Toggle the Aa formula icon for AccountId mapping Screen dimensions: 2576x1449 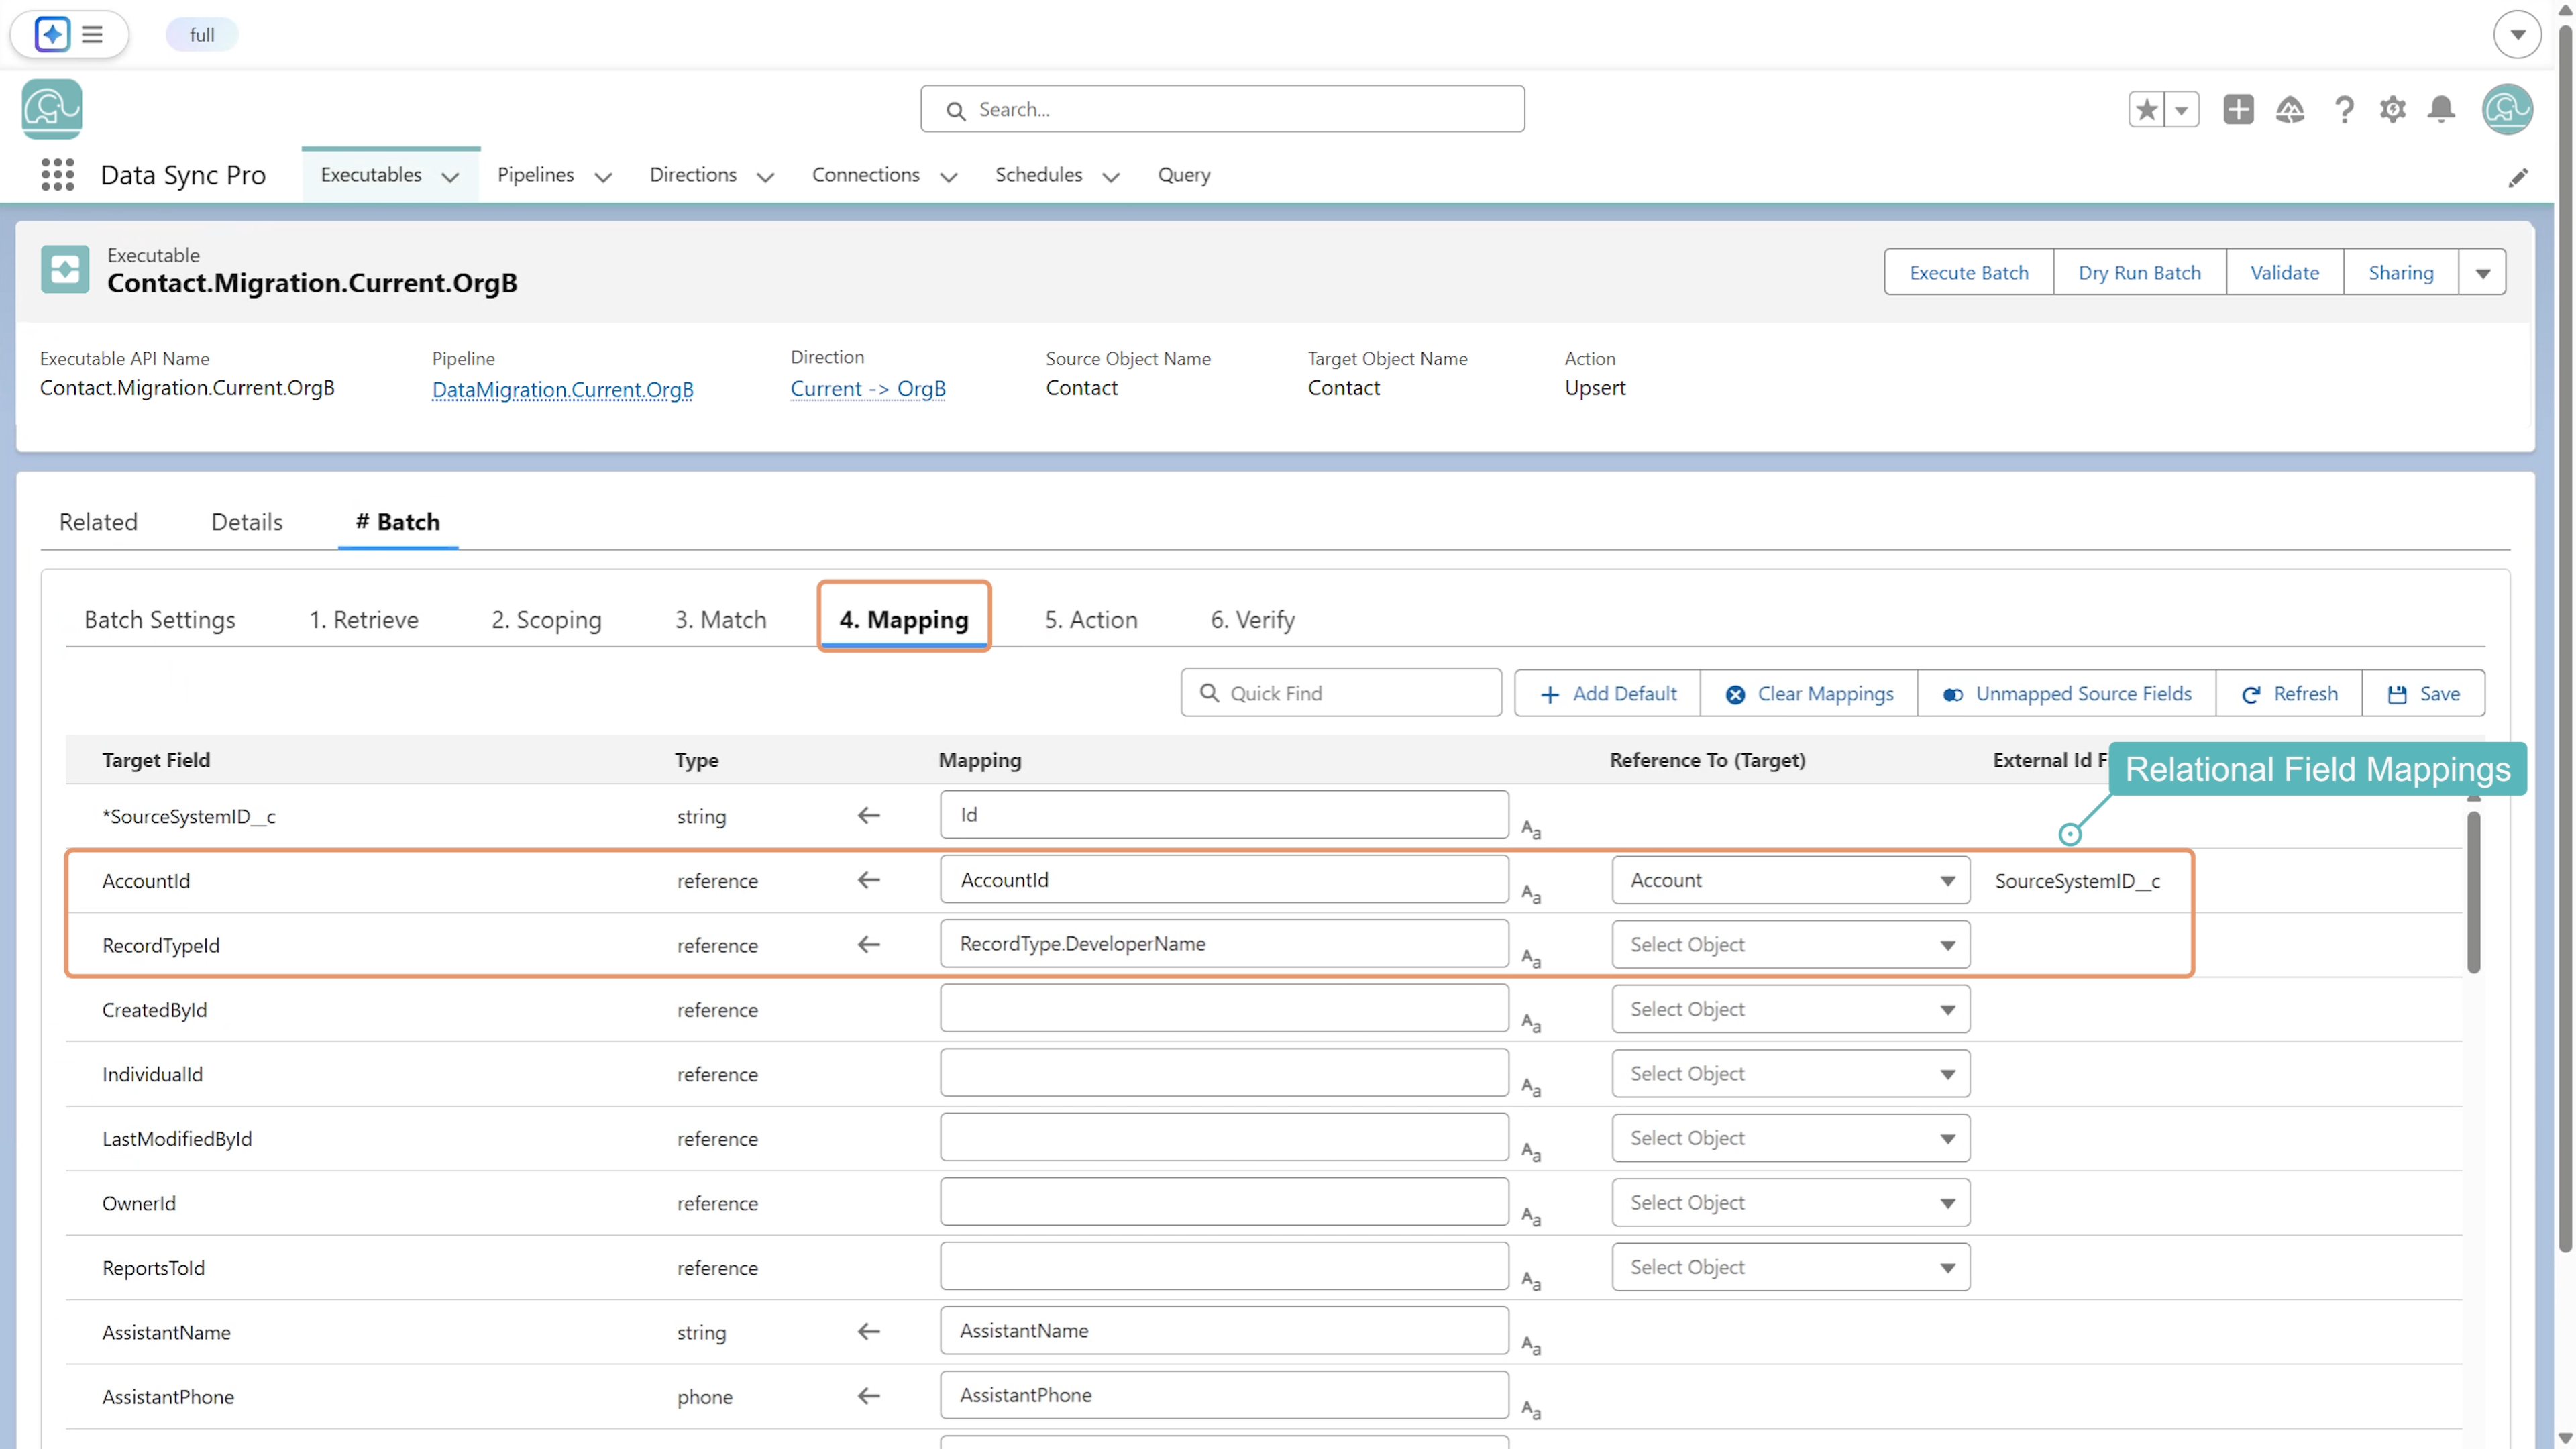pos(1531,893)
